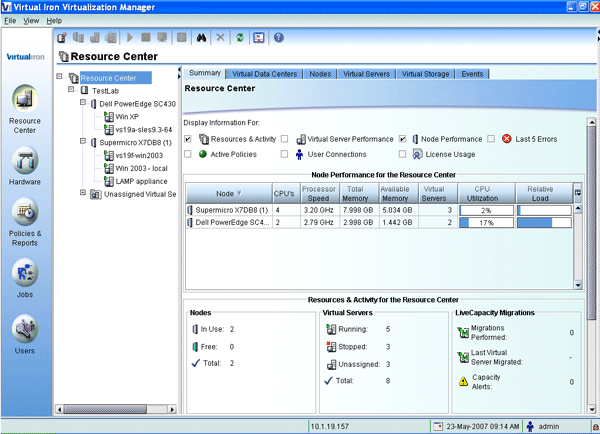Select vs19f-win2003 in the tree
Viewport: 600px width, 434px height.
(139, 155)
